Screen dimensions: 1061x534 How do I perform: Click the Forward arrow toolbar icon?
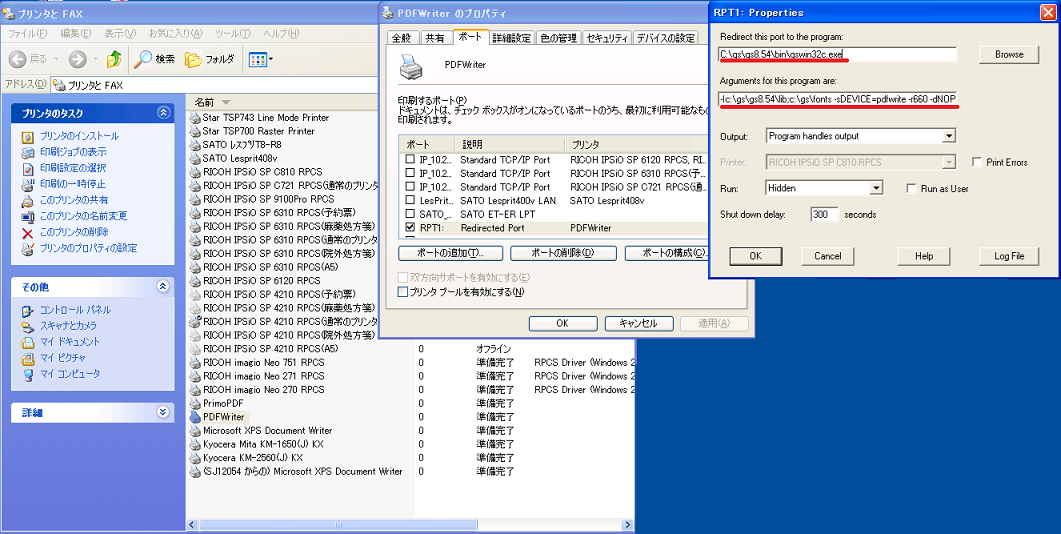[77, 60]
